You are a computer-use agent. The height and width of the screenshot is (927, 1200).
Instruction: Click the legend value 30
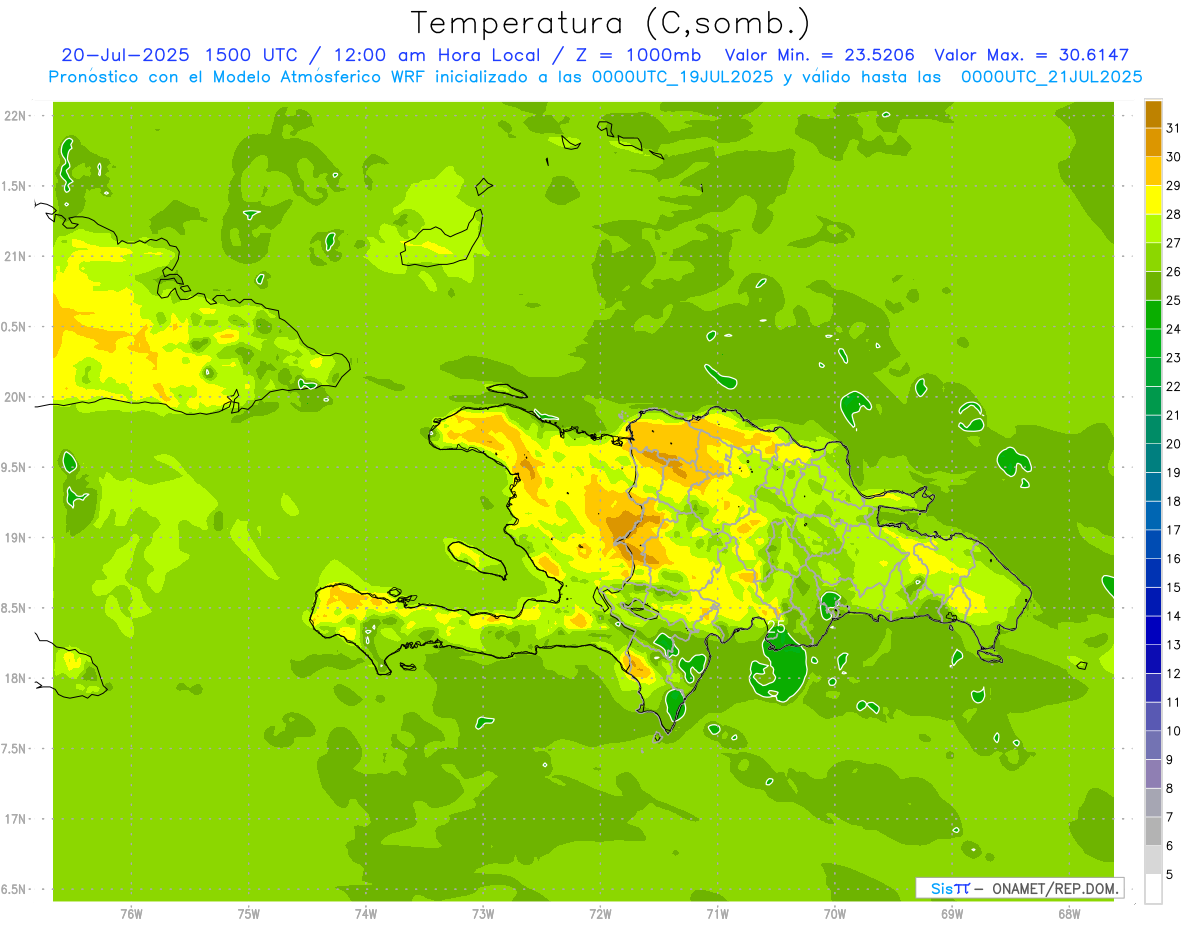pos(1174,157)
